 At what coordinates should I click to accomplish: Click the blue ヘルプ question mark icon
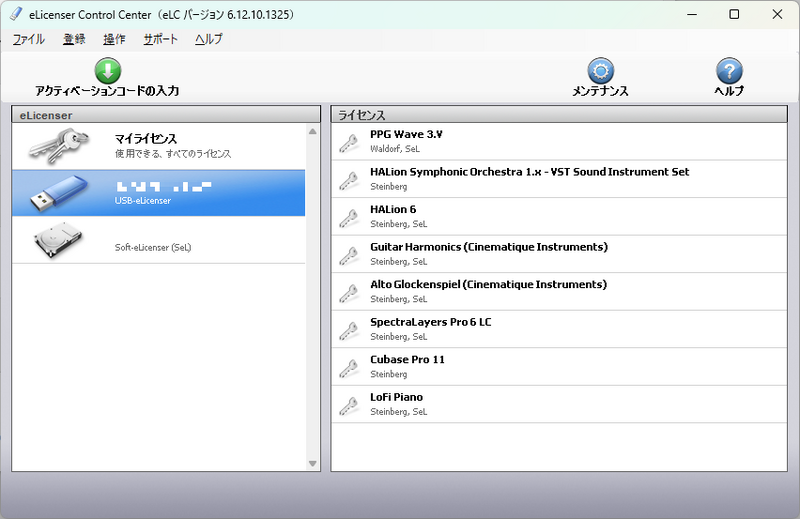click(729, 70)
